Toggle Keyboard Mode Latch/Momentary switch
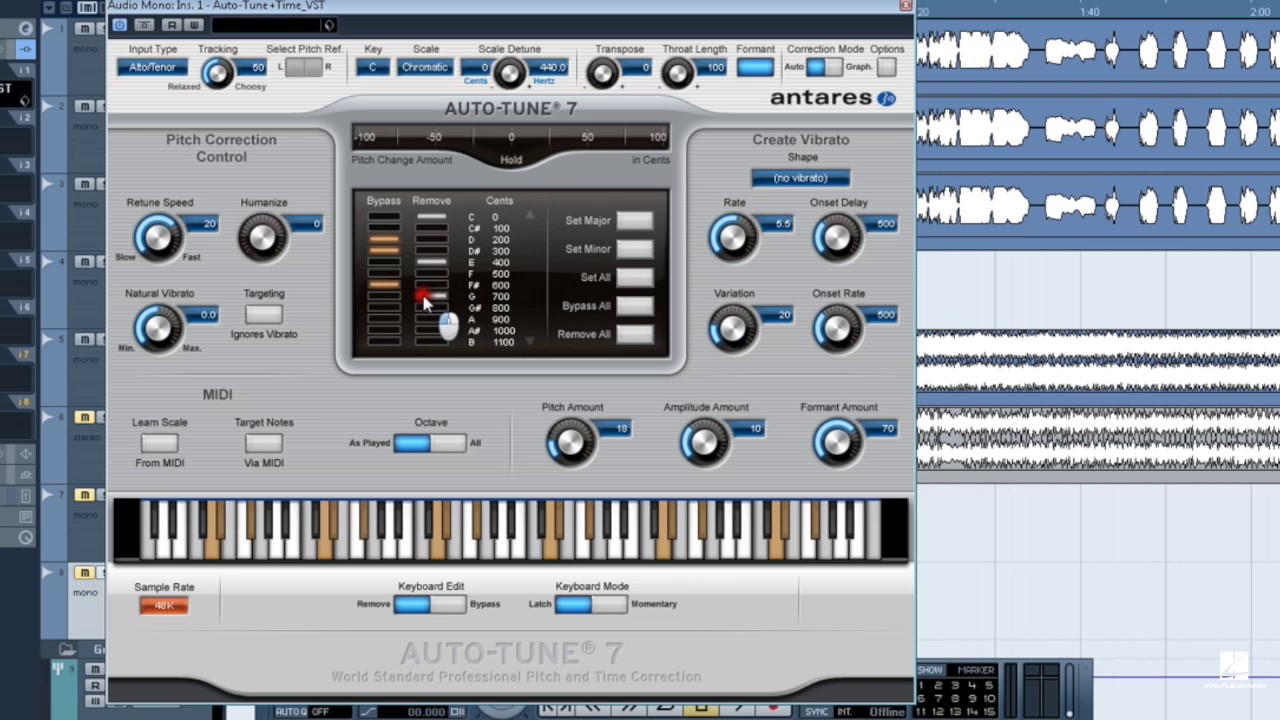1280x720 pixels. pyautogui.click(x=591, y=604)
